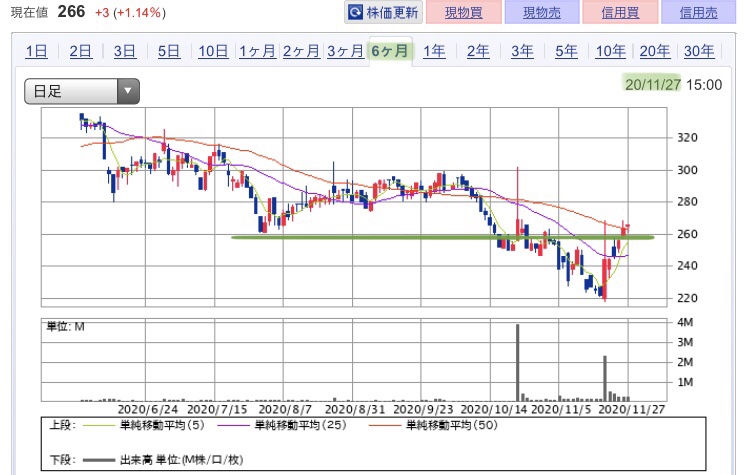Select the 1ヶ月 period tab
The height and width of the screenshot is (475, 749).
point(257,51)
